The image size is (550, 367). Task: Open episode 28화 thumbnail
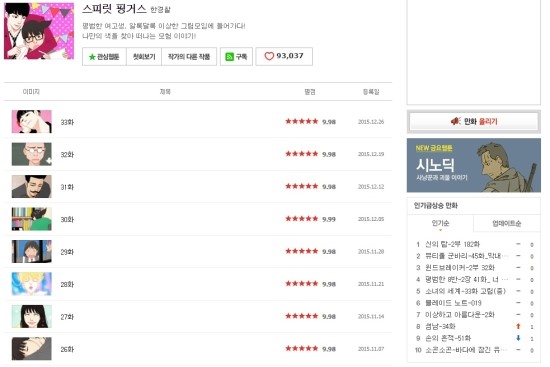(x=32, y=284)
